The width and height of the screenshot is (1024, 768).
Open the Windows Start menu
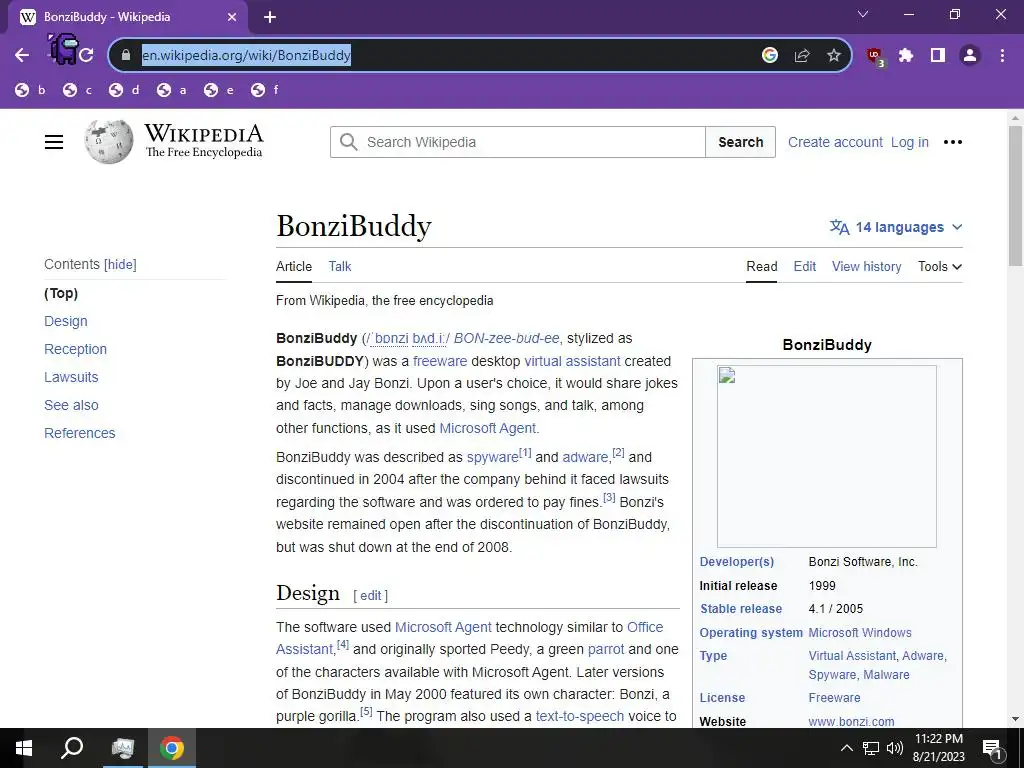24,748
